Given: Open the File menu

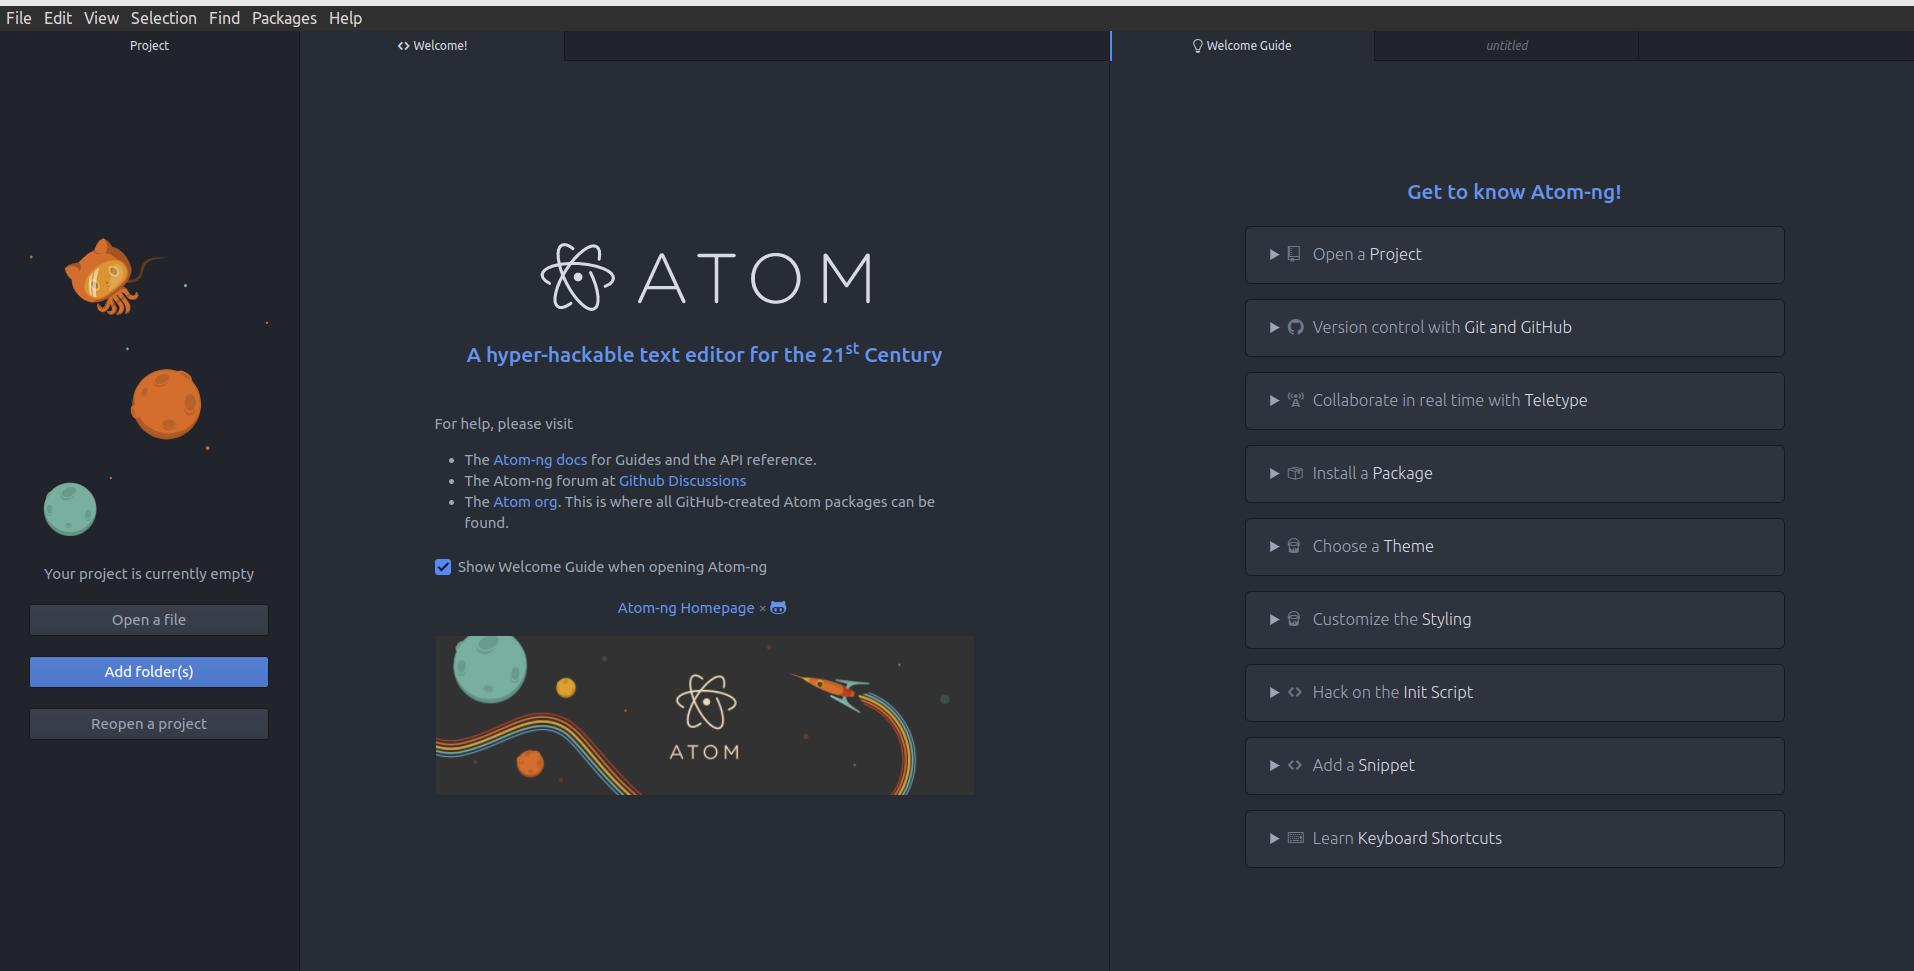Looking at the screenshot, I should pos(19,18).
